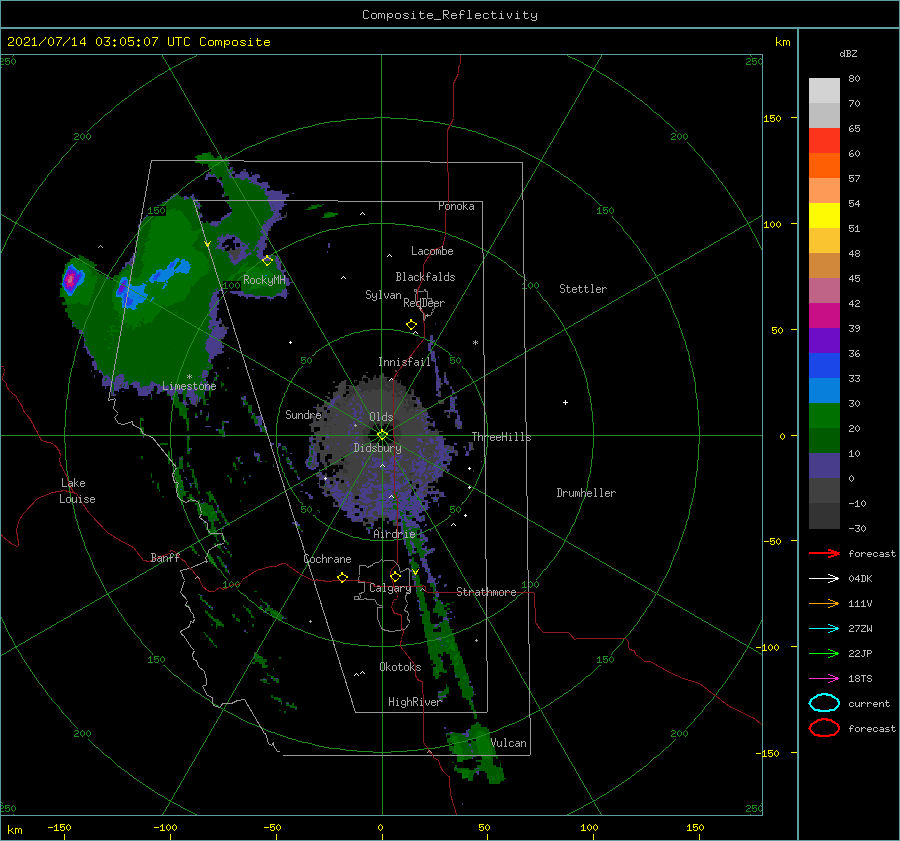Click the Sundre label

tap(303, 415)
